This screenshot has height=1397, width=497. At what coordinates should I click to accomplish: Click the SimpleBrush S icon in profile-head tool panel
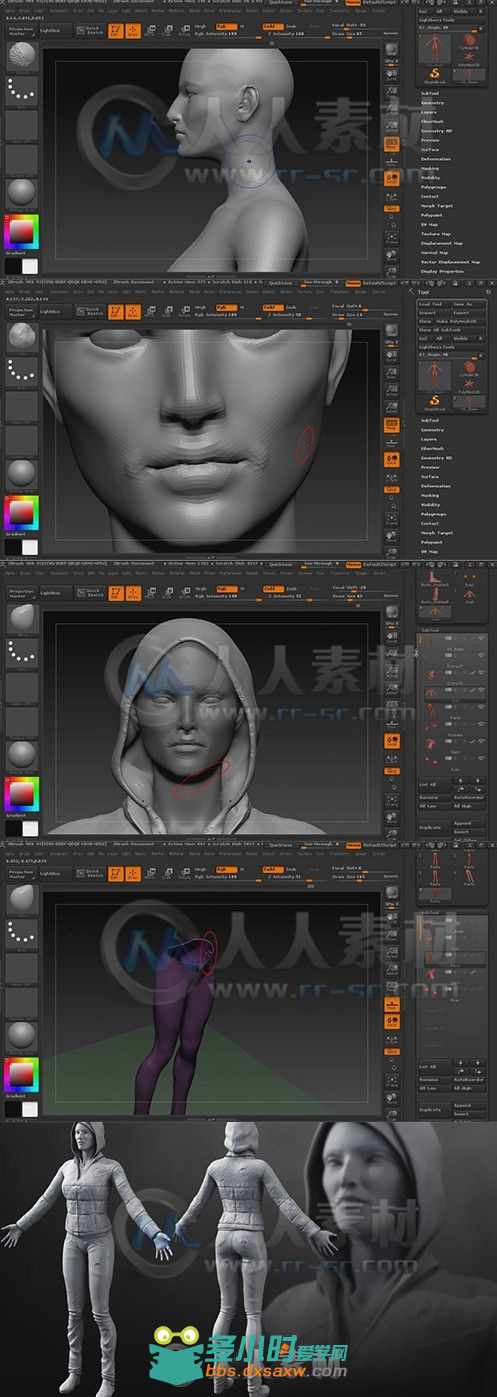pyautogui.click(x=435, y=73)
